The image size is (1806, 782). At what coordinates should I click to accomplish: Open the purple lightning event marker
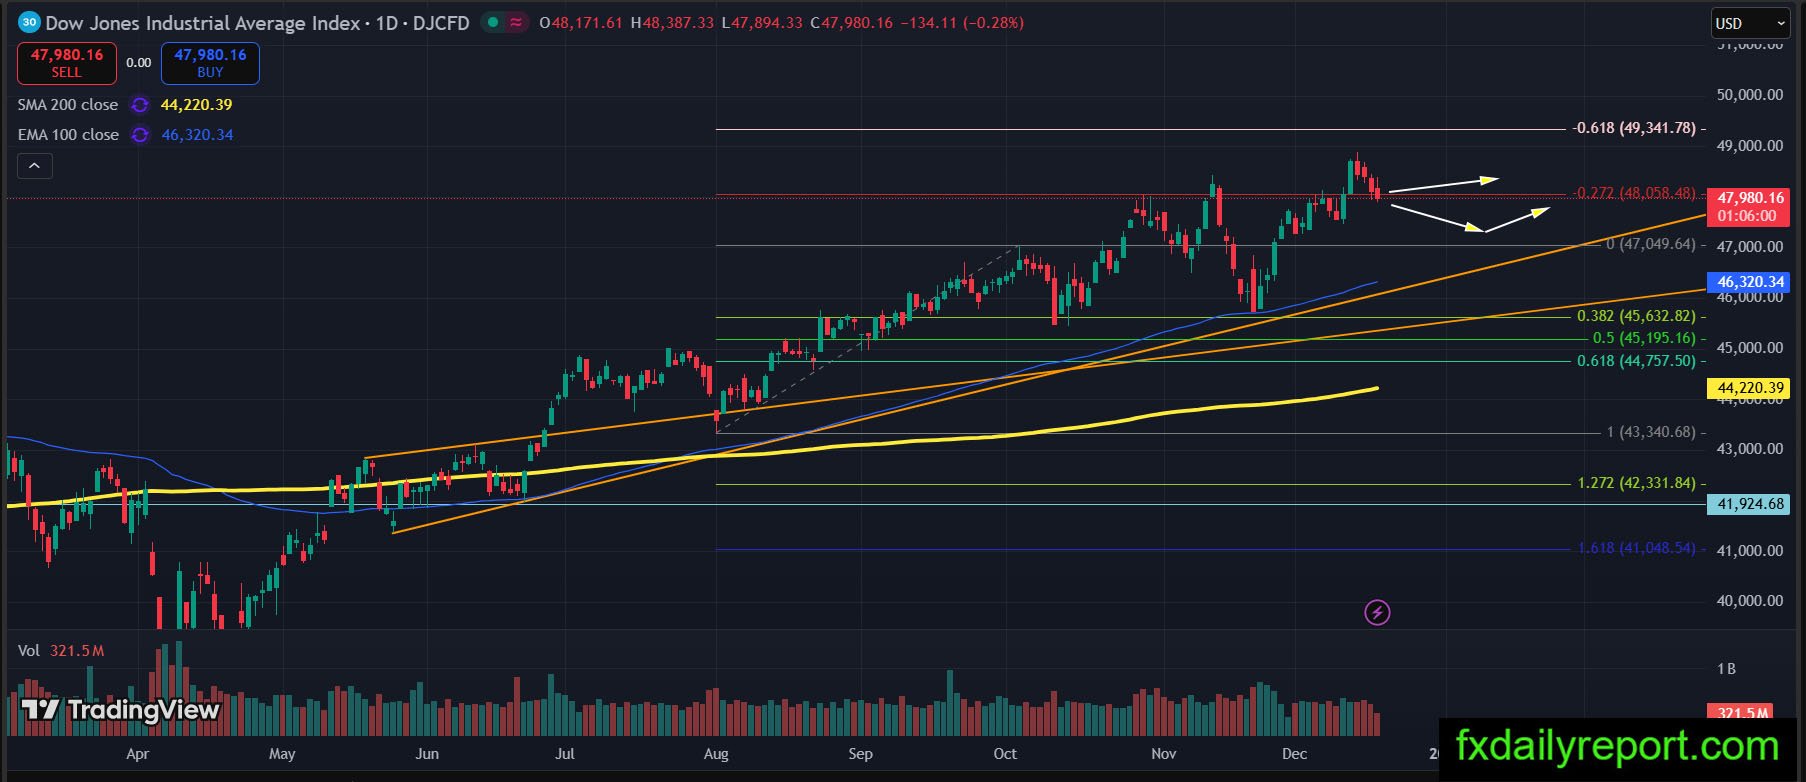pos(1377,613)
